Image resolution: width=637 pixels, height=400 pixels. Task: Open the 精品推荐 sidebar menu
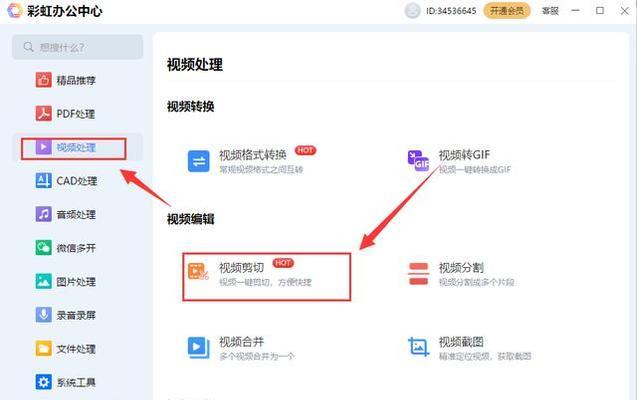pyautogui.click(x=77, y=80)
